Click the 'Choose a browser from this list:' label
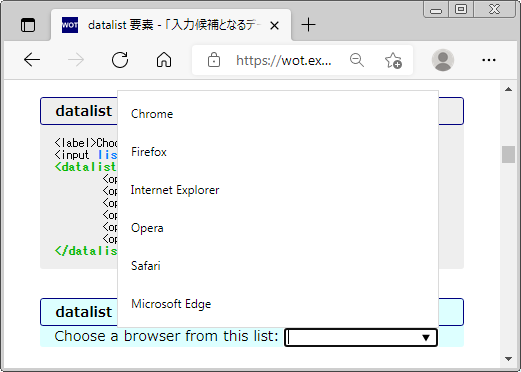 pos(166,336)
